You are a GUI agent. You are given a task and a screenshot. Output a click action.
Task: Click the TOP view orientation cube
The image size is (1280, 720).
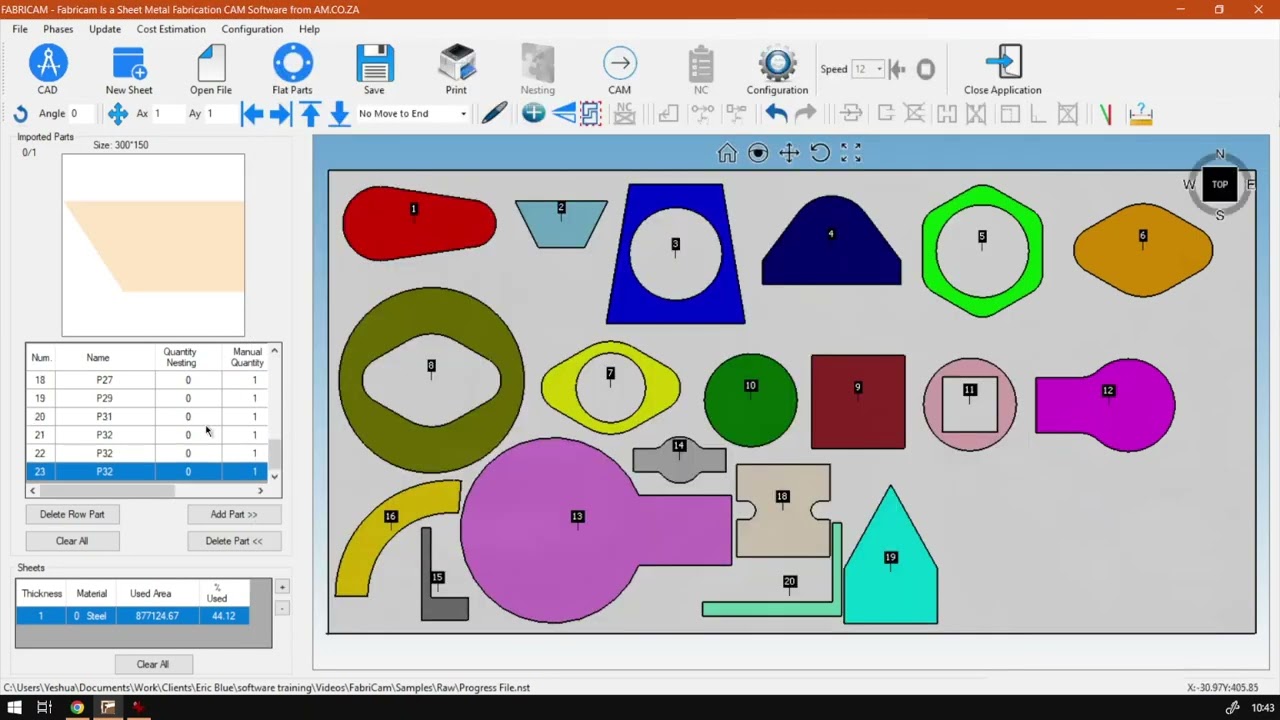(1219, 184)
